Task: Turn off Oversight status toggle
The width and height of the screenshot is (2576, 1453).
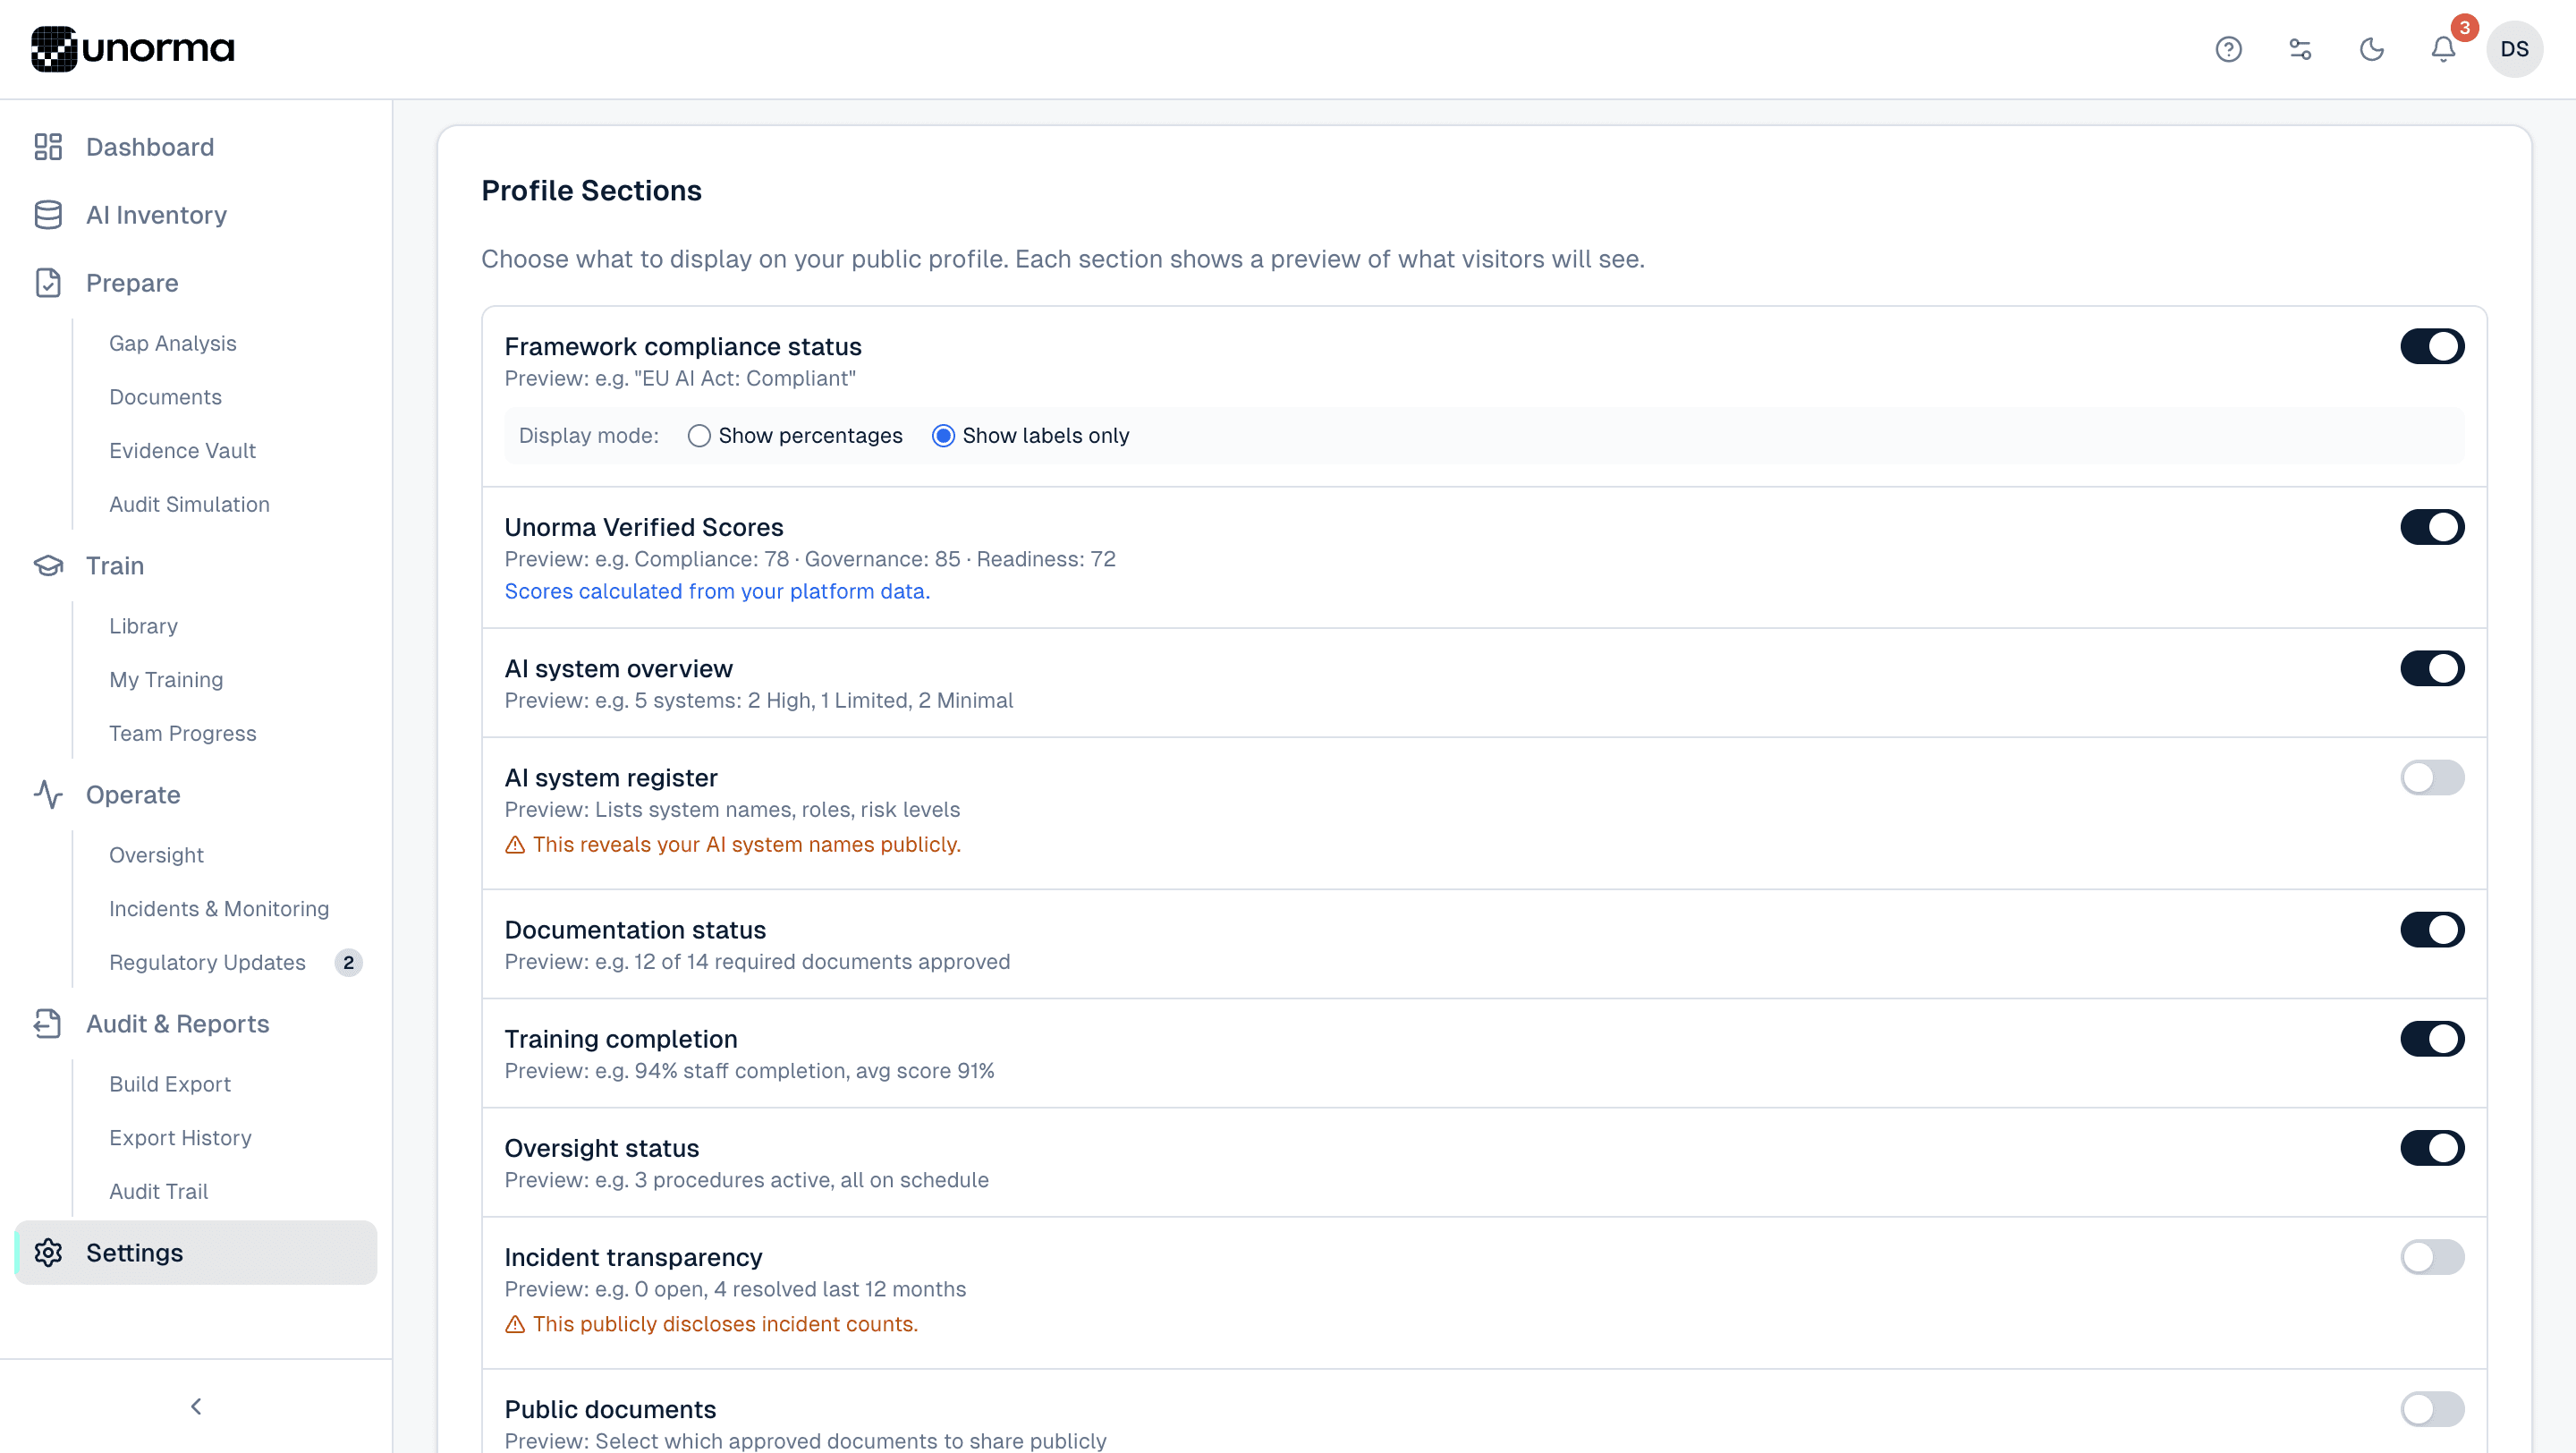Action: coord(2432,1148)
